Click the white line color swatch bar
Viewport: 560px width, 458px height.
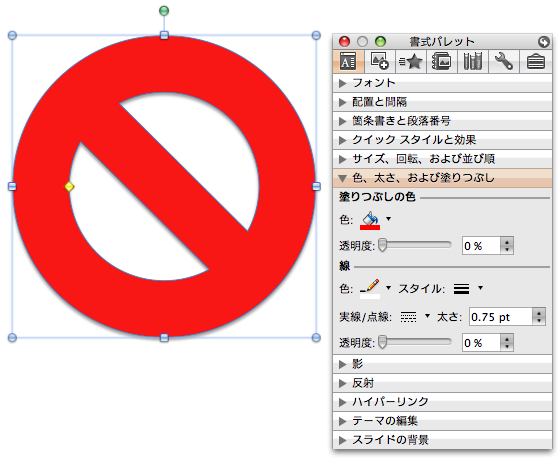[x=370, y=296]
